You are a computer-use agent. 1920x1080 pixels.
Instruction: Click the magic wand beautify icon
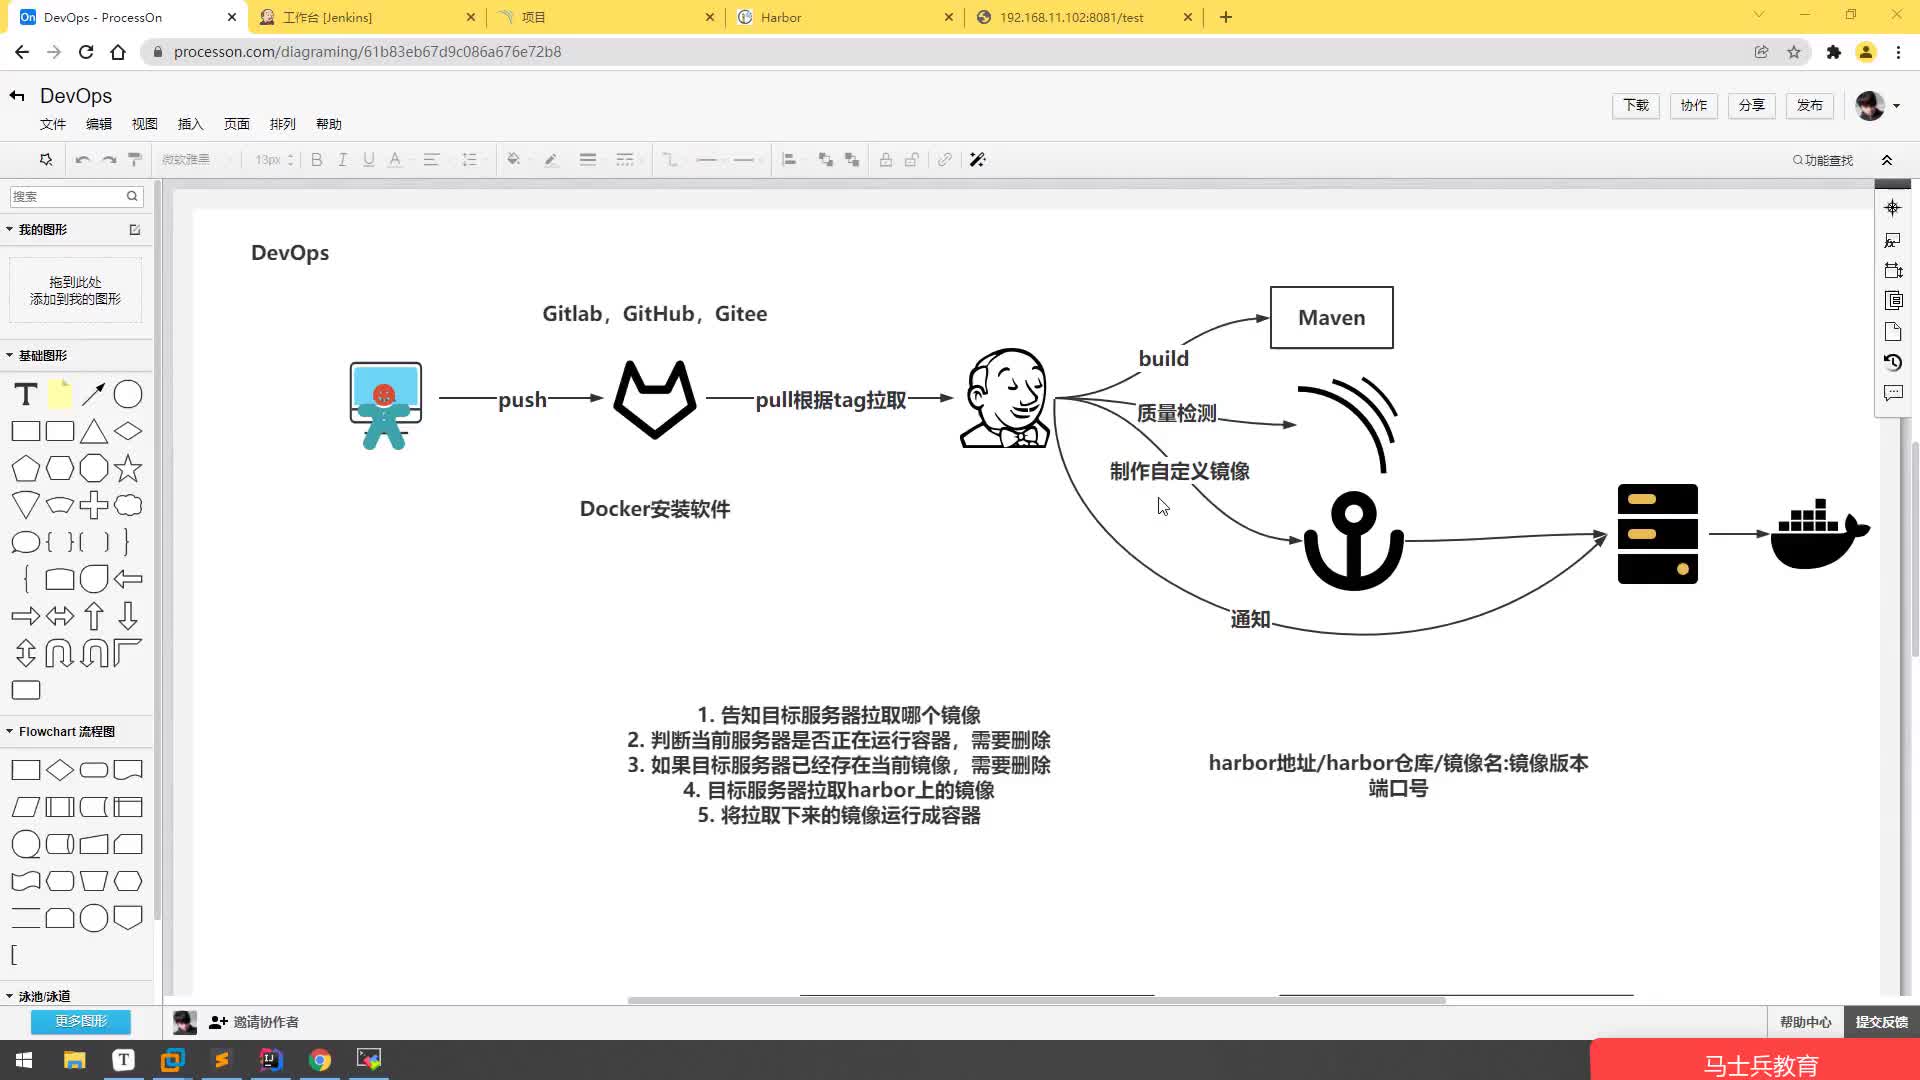(978, 160)
